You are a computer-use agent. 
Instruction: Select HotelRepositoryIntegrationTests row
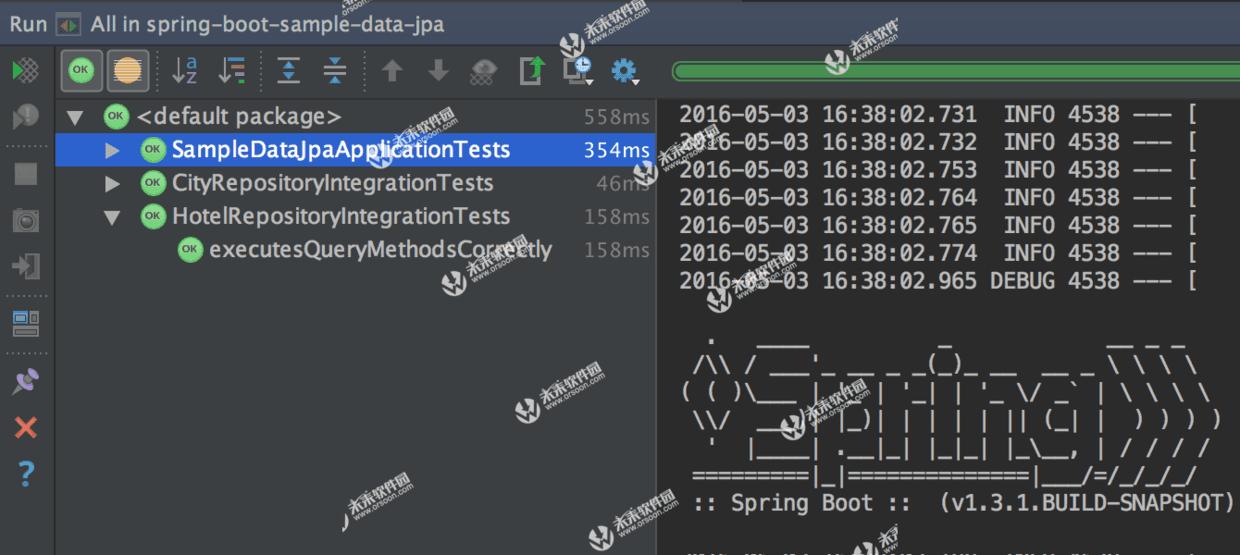pyautogui.click(x=356, y=217)
